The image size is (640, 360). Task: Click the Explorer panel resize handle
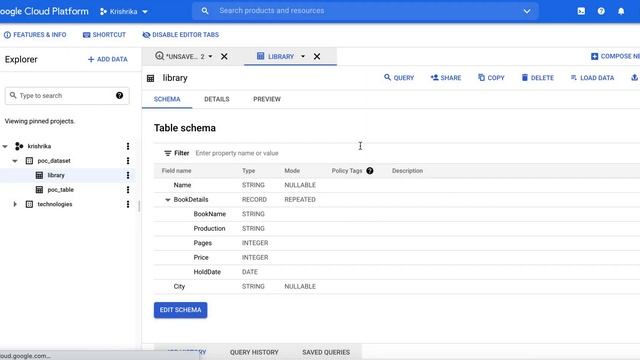click(x=139, y=206)
